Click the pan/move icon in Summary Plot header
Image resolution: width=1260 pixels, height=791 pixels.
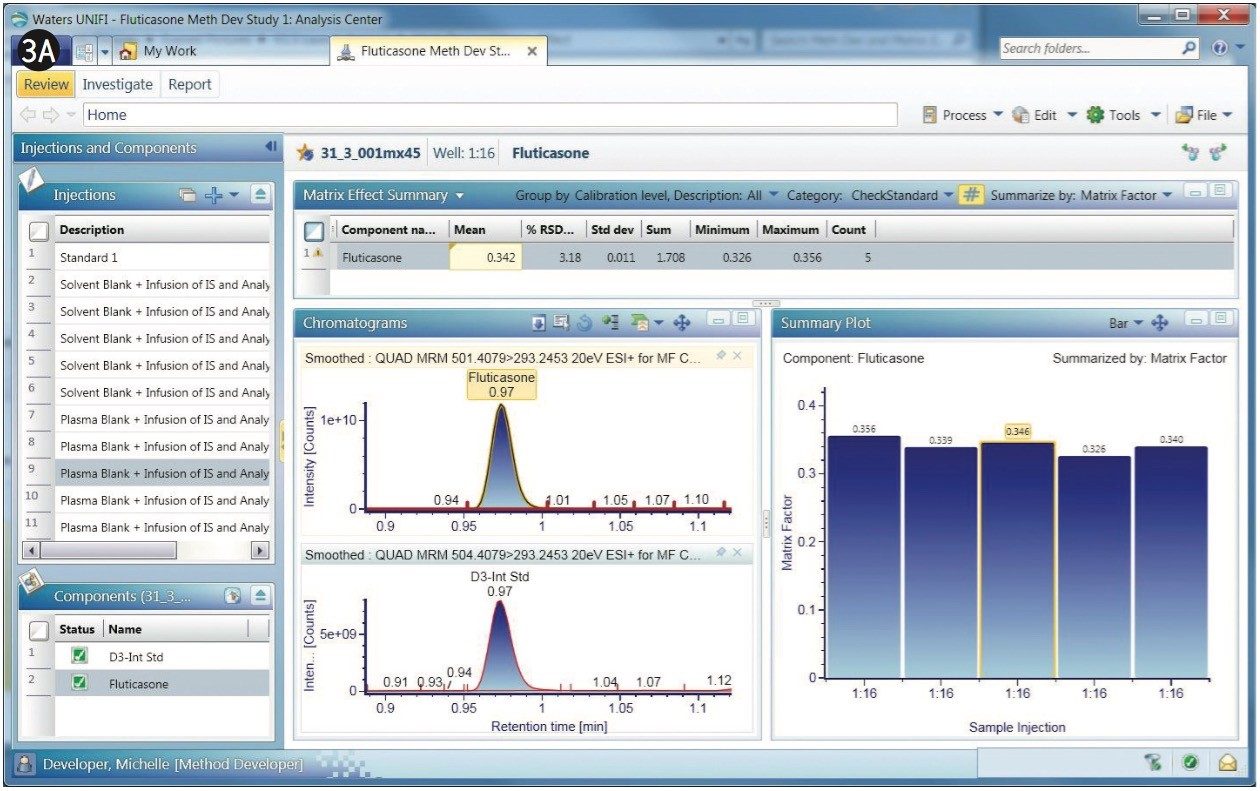pyautogui.click(x=1160, y=323)
